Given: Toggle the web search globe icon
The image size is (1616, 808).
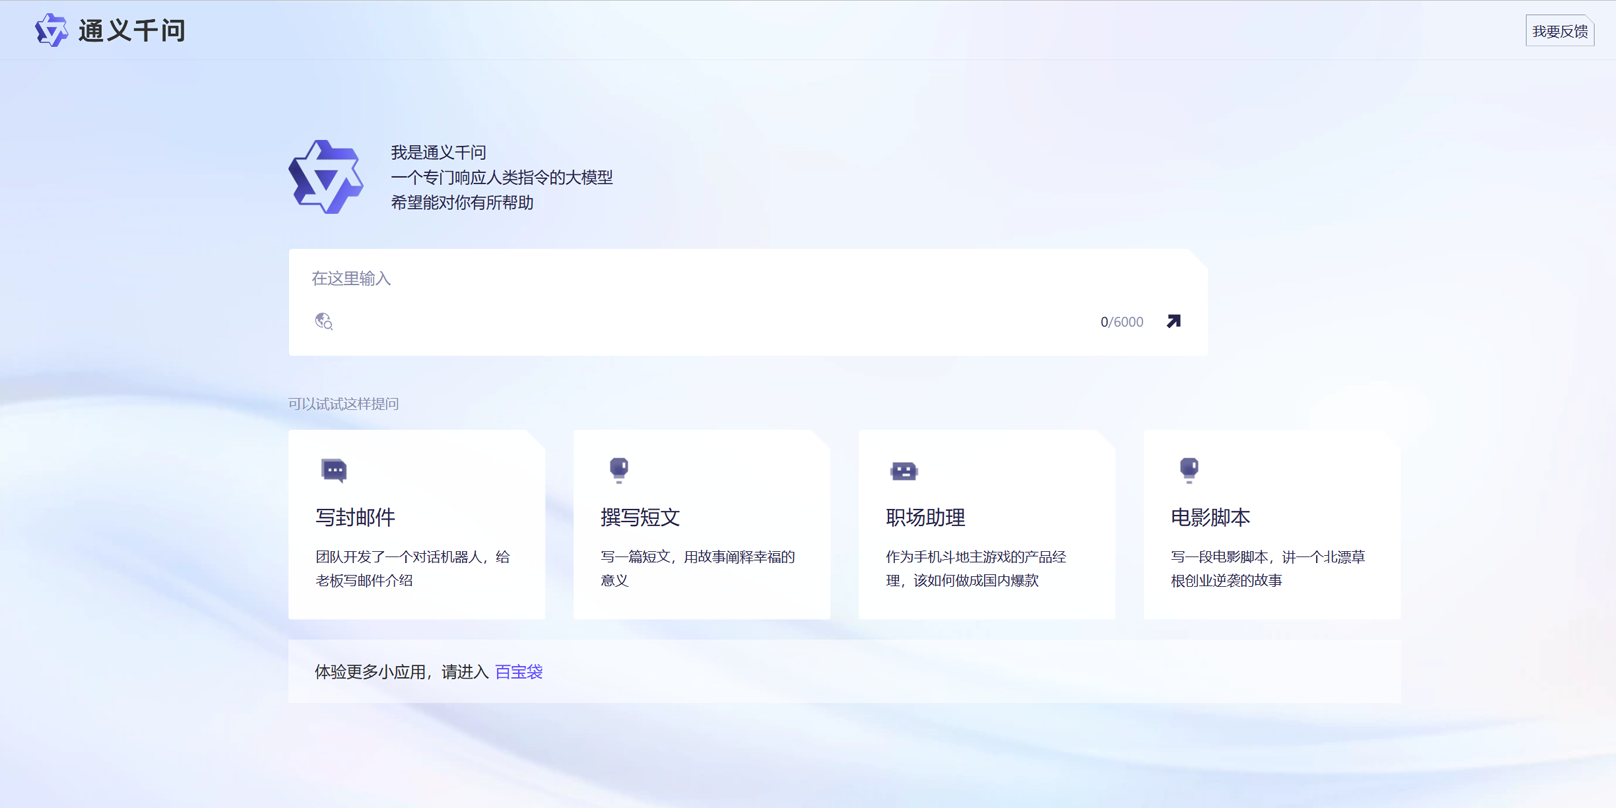Looking at the screenshot, I should tap(324, 321).
